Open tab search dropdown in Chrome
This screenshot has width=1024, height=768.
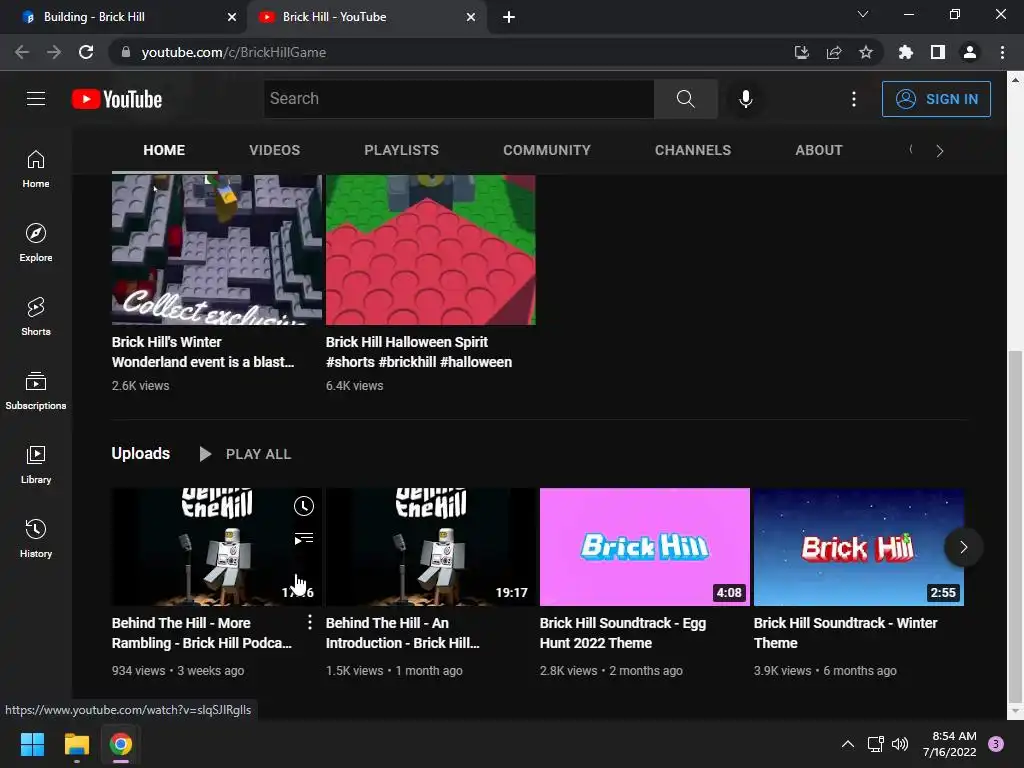[x=863, y=14]
